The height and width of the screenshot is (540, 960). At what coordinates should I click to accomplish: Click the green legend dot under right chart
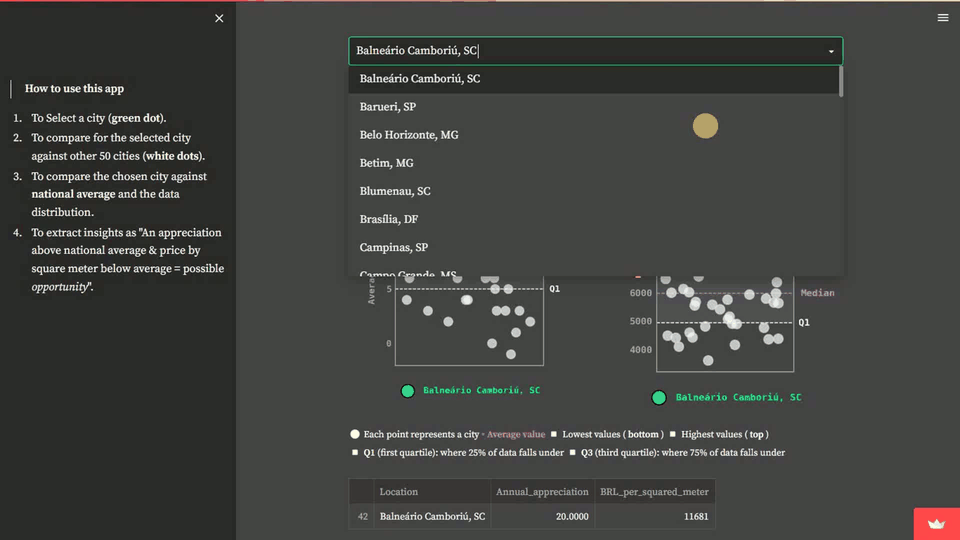click(x=659, y=397)
